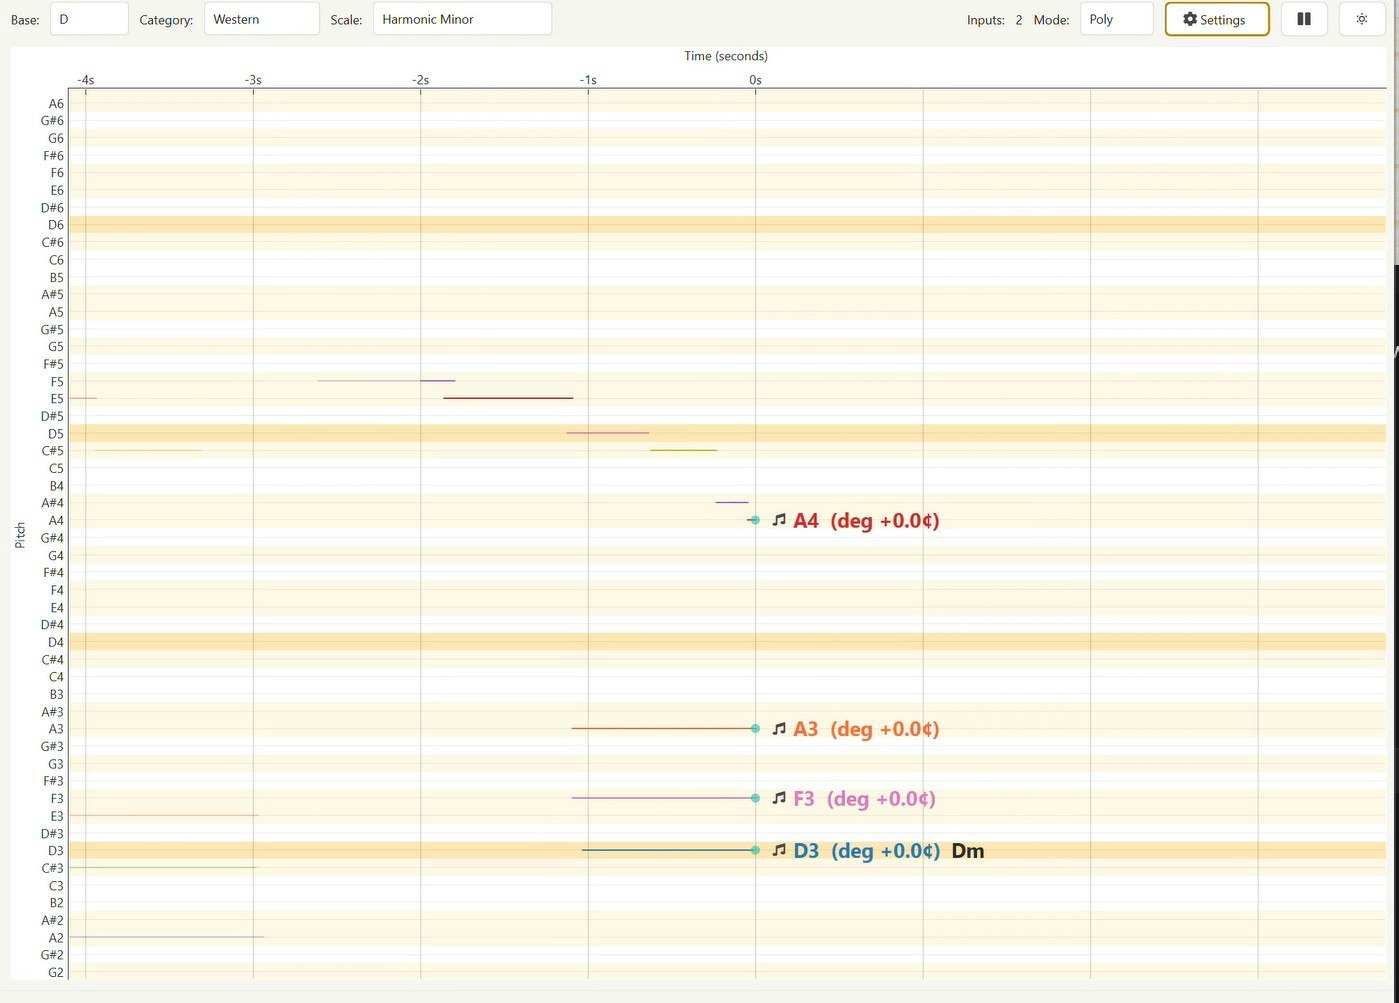Open the Scale dropdown showing Harmonic Minor
This screenshot has width=1399, height=1003.
(x=461, y=18)
